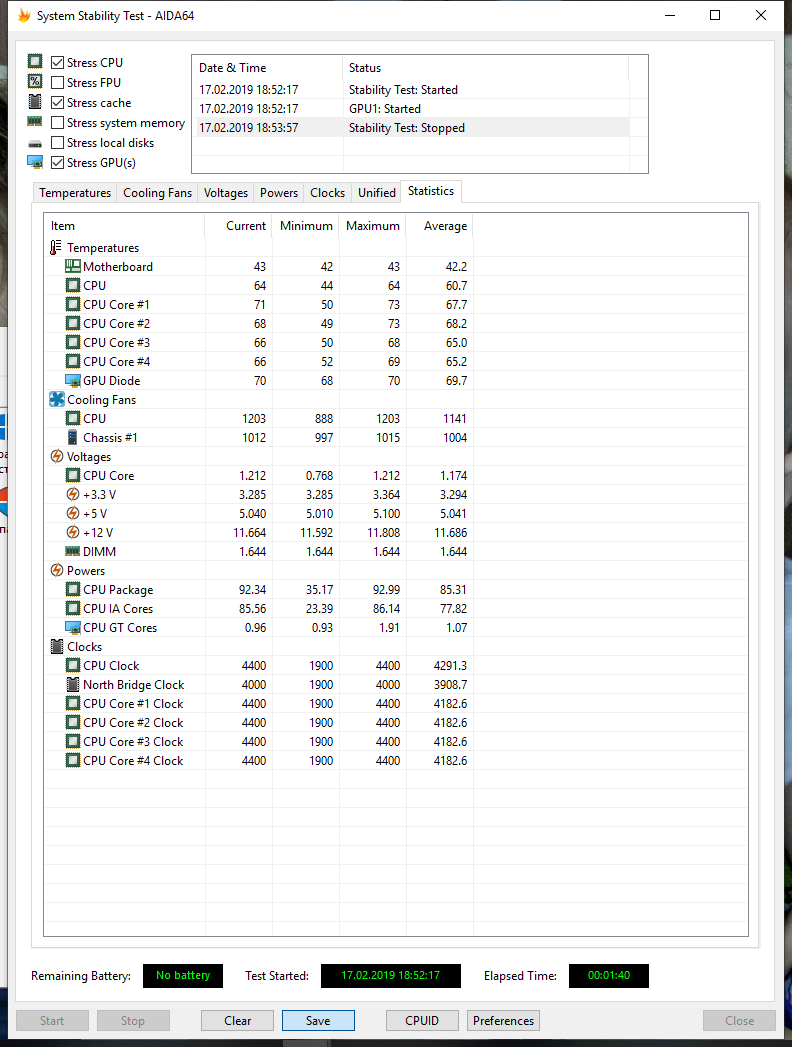Viewport: 792px width, 1047px height.
Task: Select the 'Stability Test: Stopped' log row
Action: [x=411, y=128]
